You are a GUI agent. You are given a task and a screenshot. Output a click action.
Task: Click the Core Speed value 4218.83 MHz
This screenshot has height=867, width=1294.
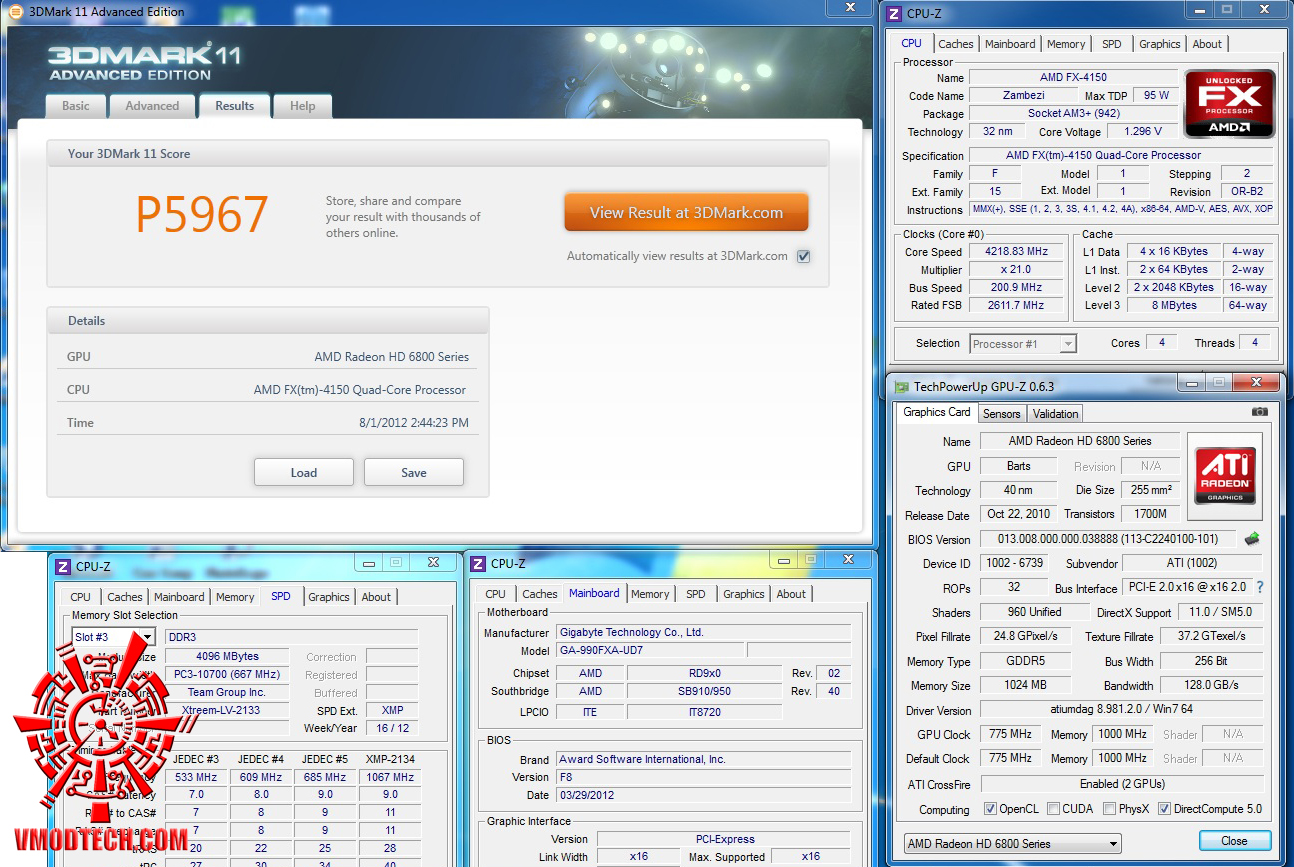point(1018,252)
